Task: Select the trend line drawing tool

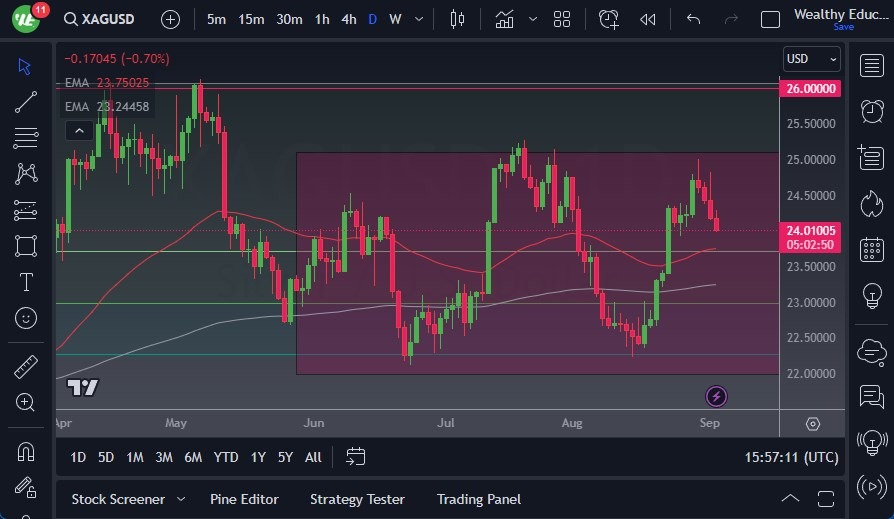Action: (26, 102)
